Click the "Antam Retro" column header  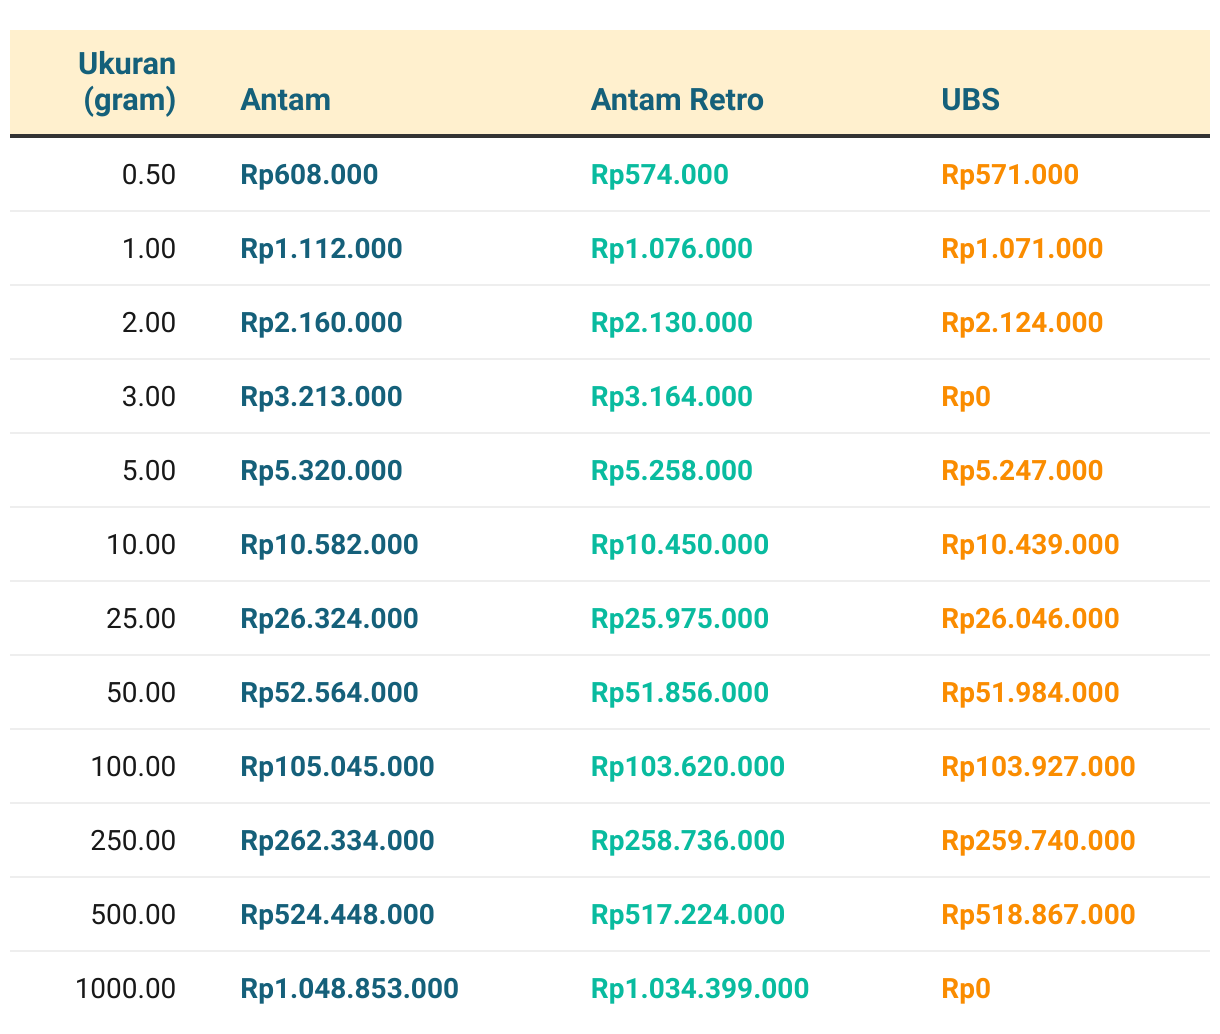677,100
